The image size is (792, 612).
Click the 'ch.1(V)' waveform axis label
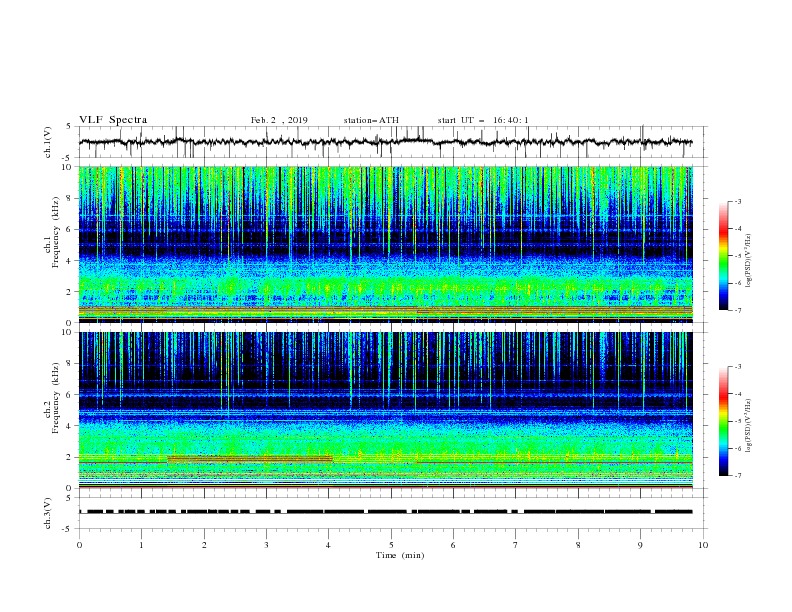[x=48, y=142]
